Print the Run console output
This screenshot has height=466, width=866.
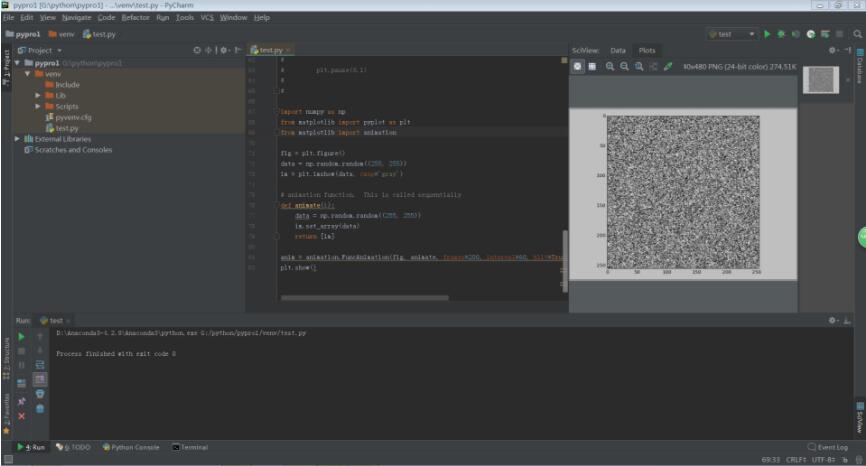[x=40, y=394]
